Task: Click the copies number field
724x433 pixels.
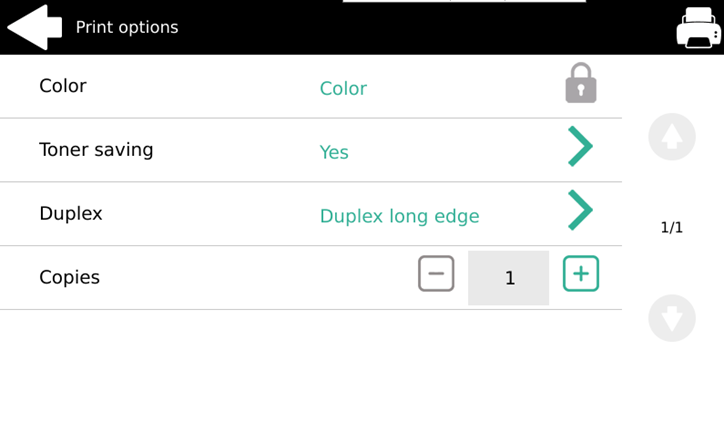Action: [x=508, y=278]
